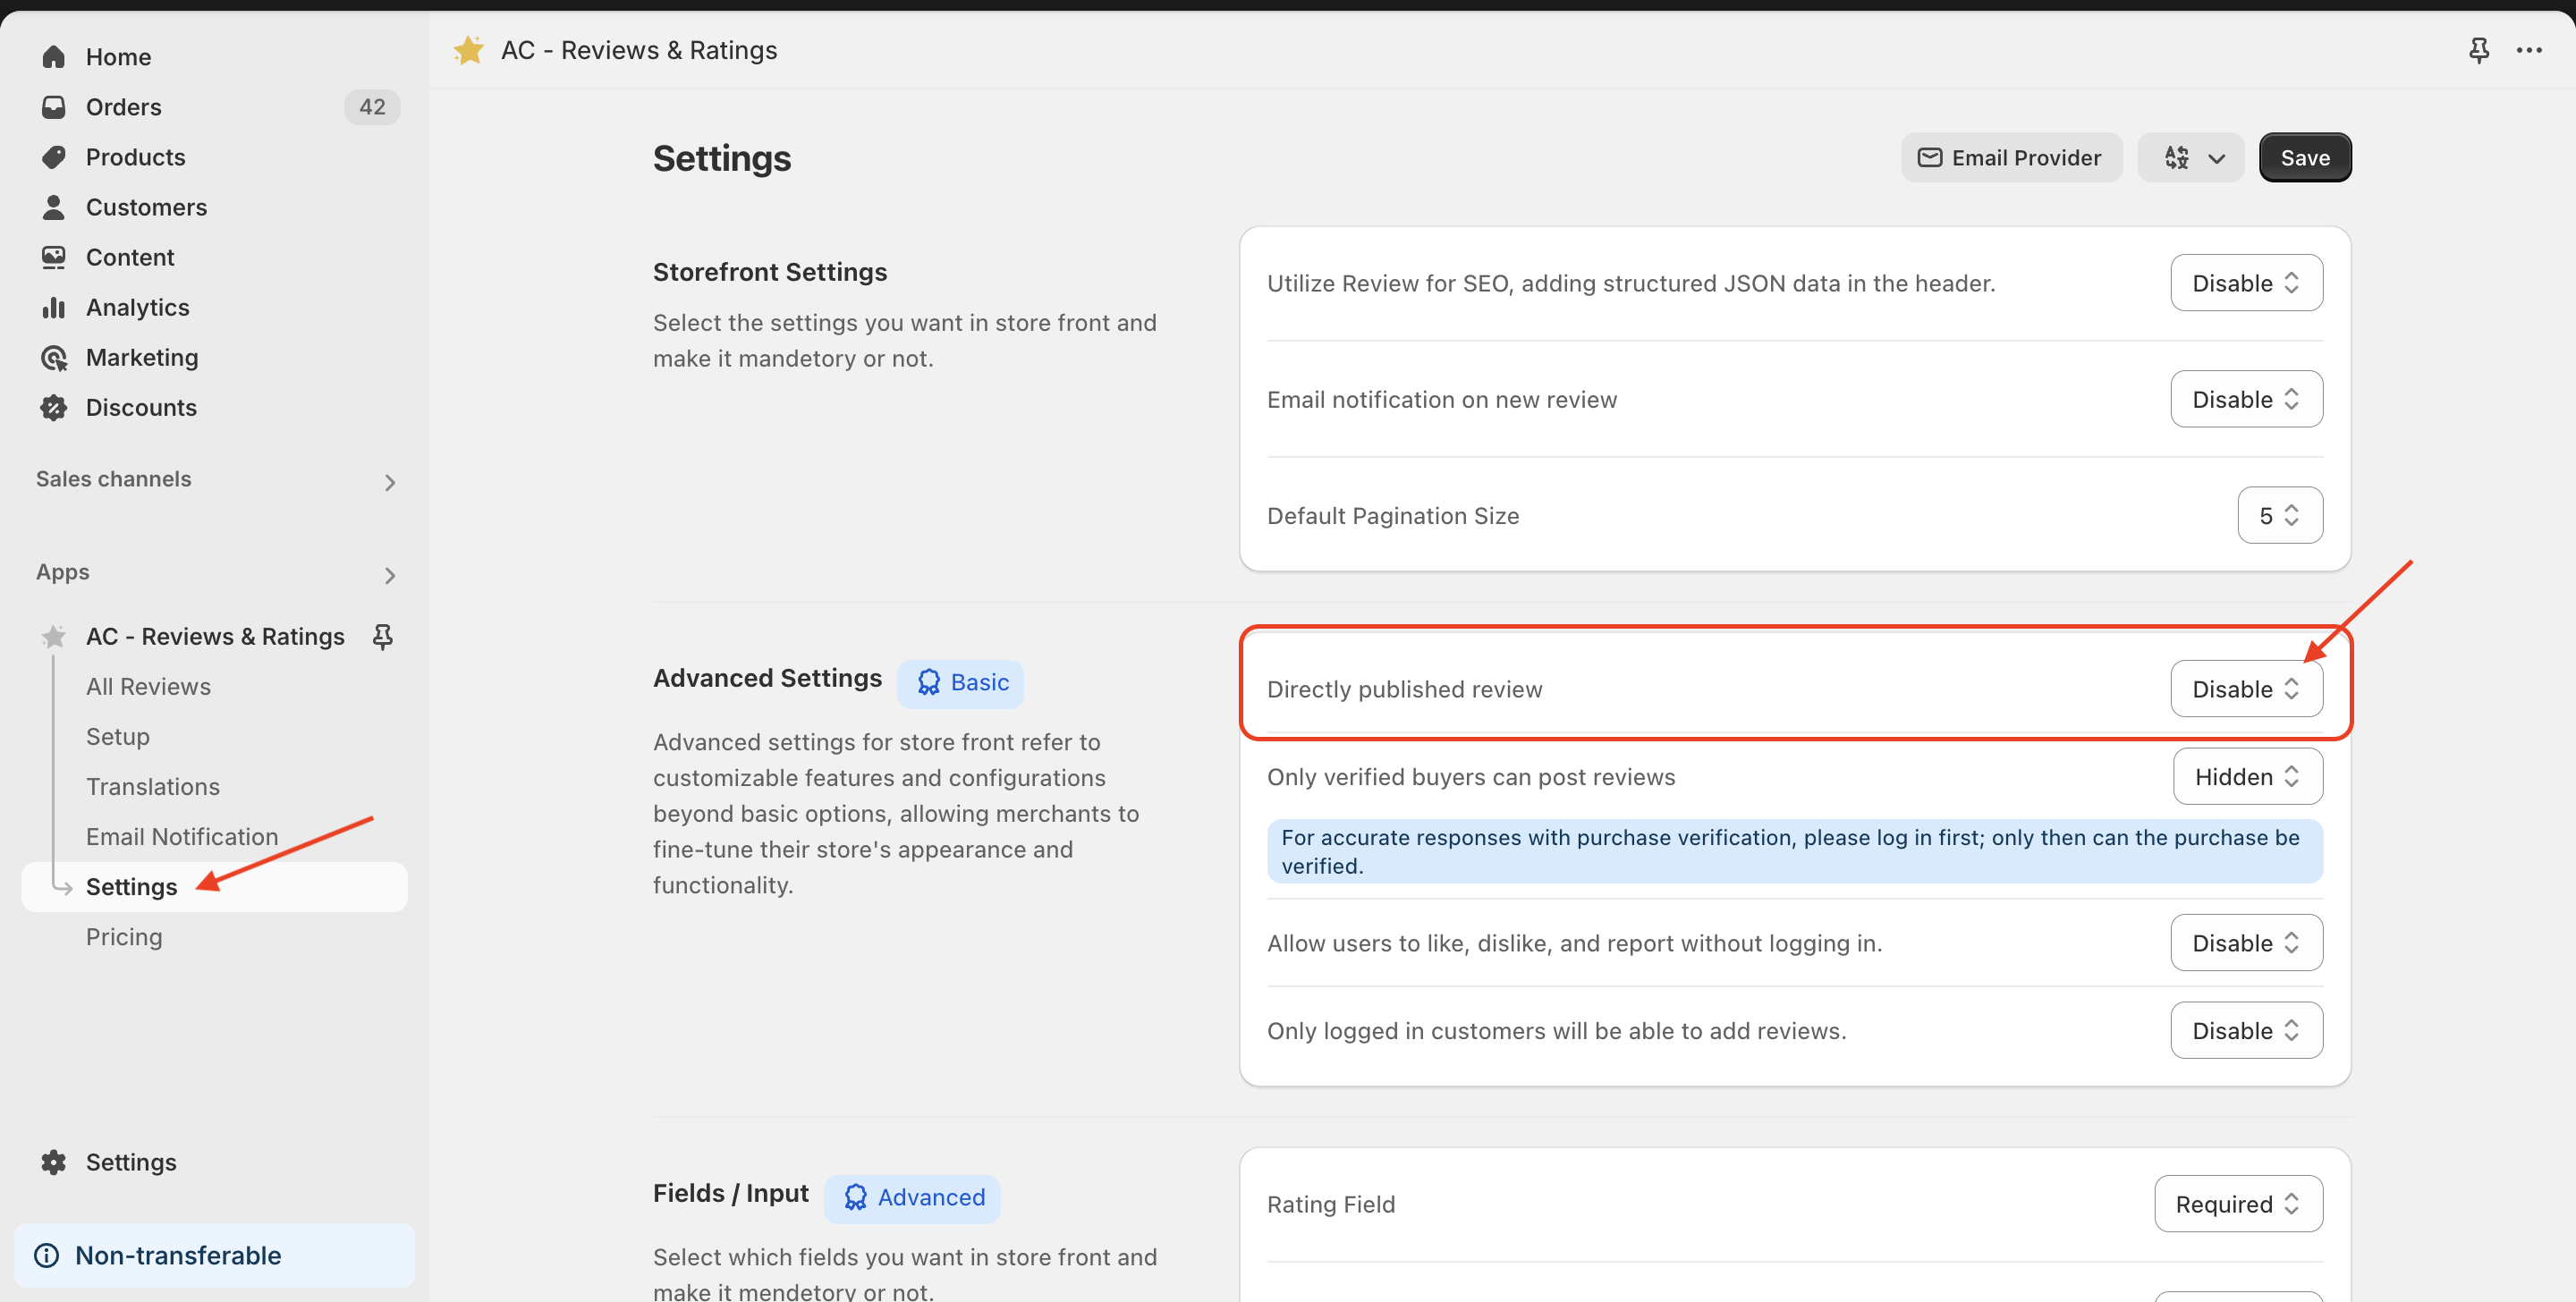Toggle Email notification on new review to Enable
Viewport: 2576px width, 1302px height.
pyautogui.click(x=2245, y=397)
